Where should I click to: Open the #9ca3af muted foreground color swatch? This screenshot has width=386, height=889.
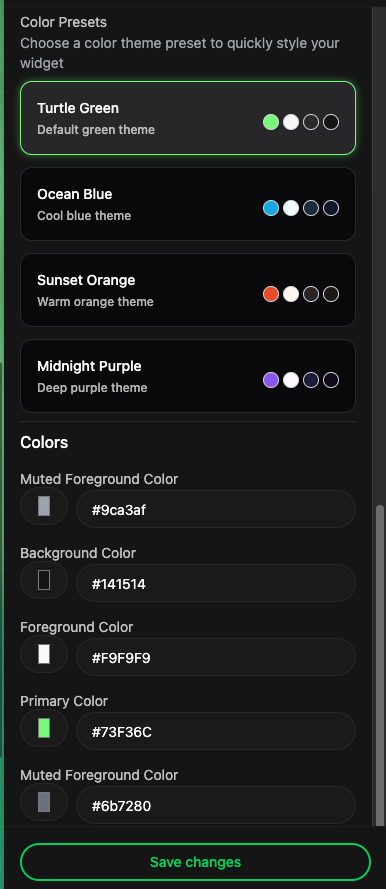coord(44,506)
